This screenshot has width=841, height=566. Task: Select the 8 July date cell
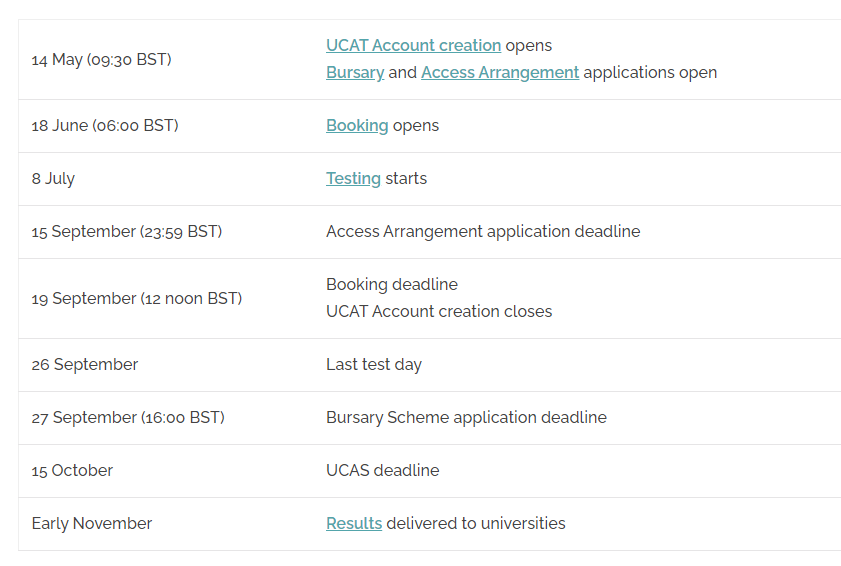(x=53, y=179)
